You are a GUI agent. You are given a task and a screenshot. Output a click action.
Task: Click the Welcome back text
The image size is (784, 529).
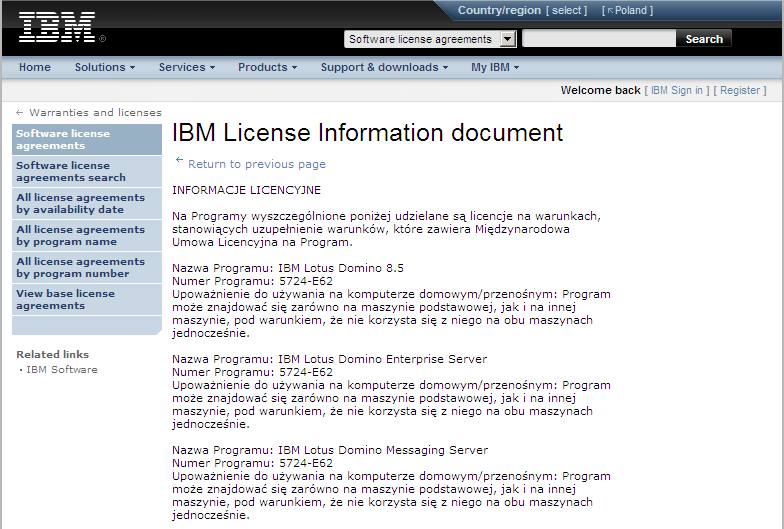click(600, 90)
